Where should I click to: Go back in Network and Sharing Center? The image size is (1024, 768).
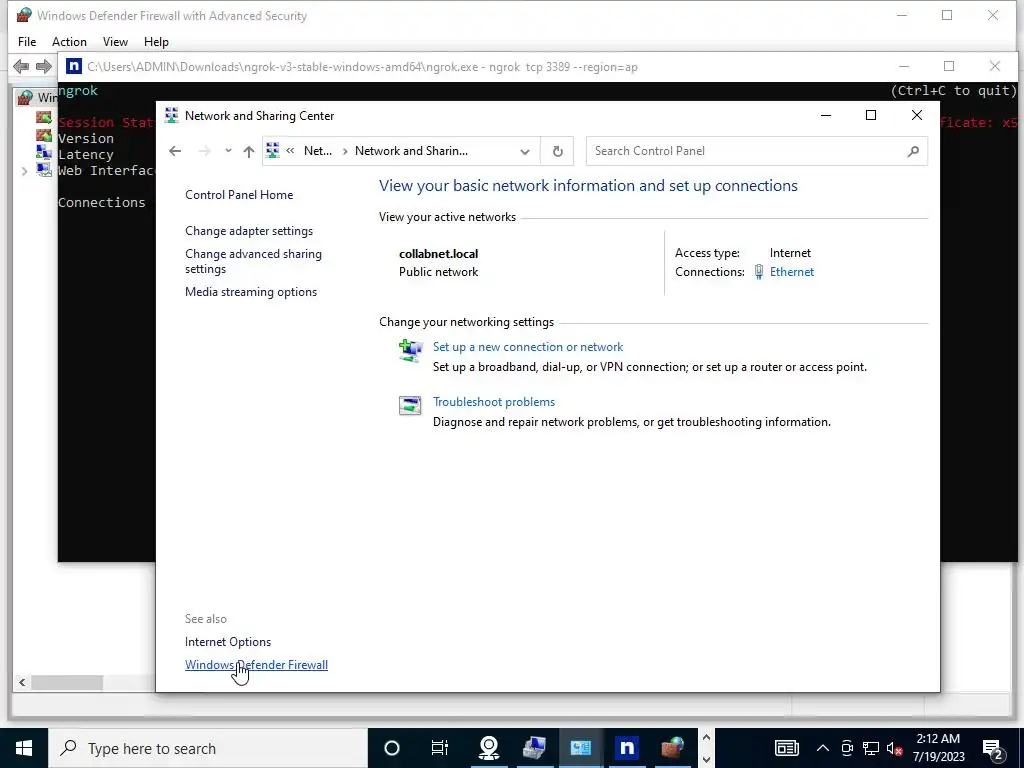[174, 152]
